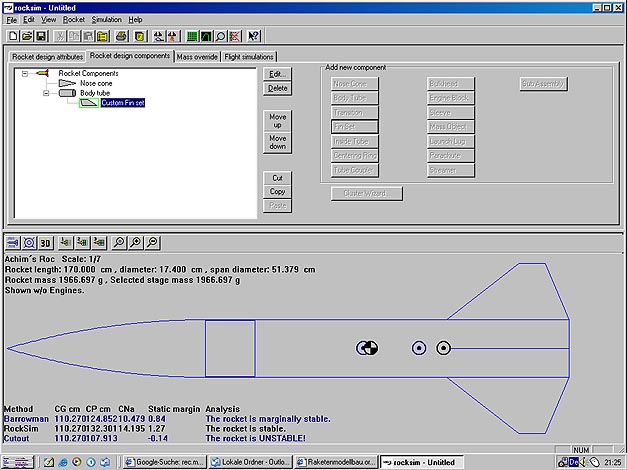Click the yellow book toolbar icon
The image size is (627, 470).
140,36
